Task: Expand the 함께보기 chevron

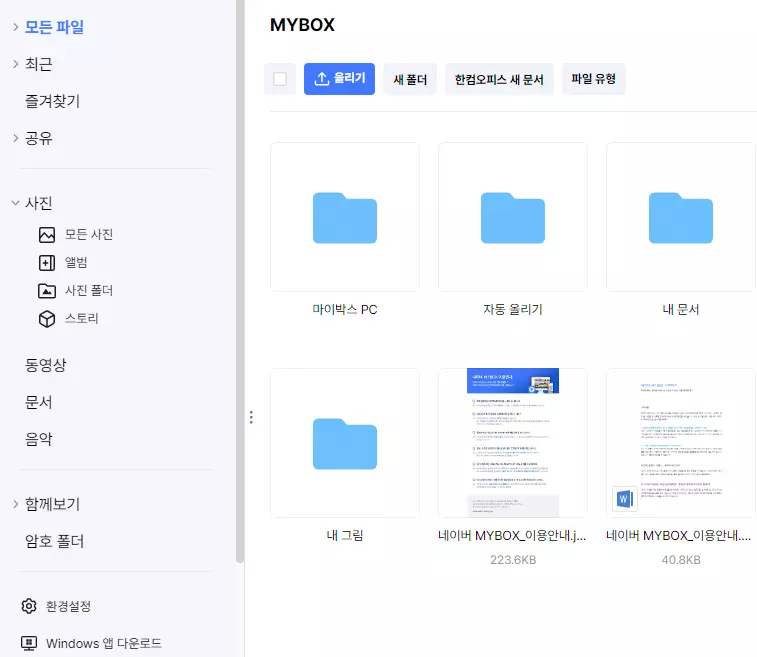Action: pos(16,504)
